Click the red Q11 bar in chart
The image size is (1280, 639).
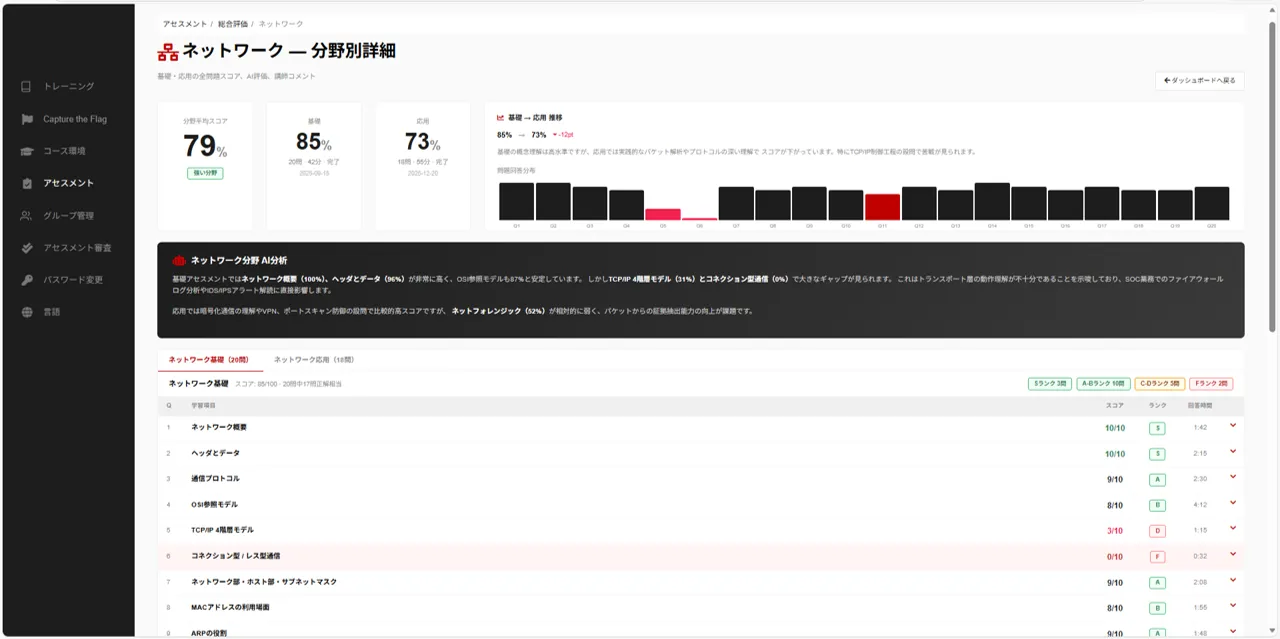pyautogui.click(x=882, y=207)
